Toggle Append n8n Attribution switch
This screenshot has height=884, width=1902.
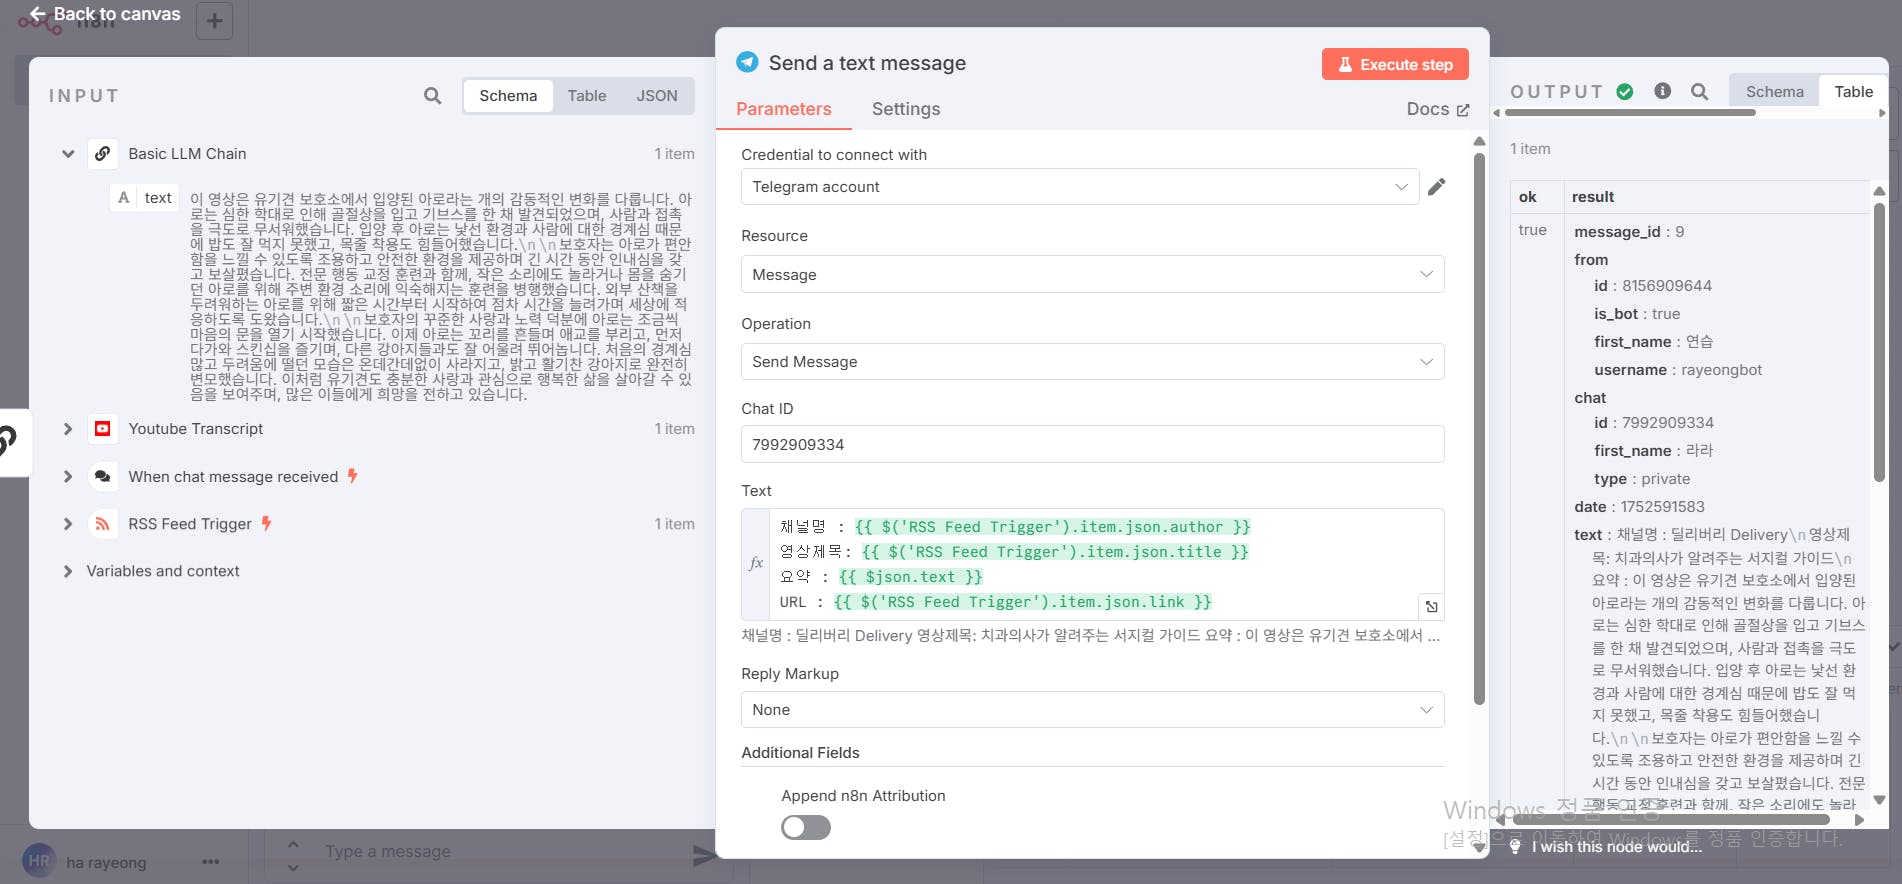806,827
